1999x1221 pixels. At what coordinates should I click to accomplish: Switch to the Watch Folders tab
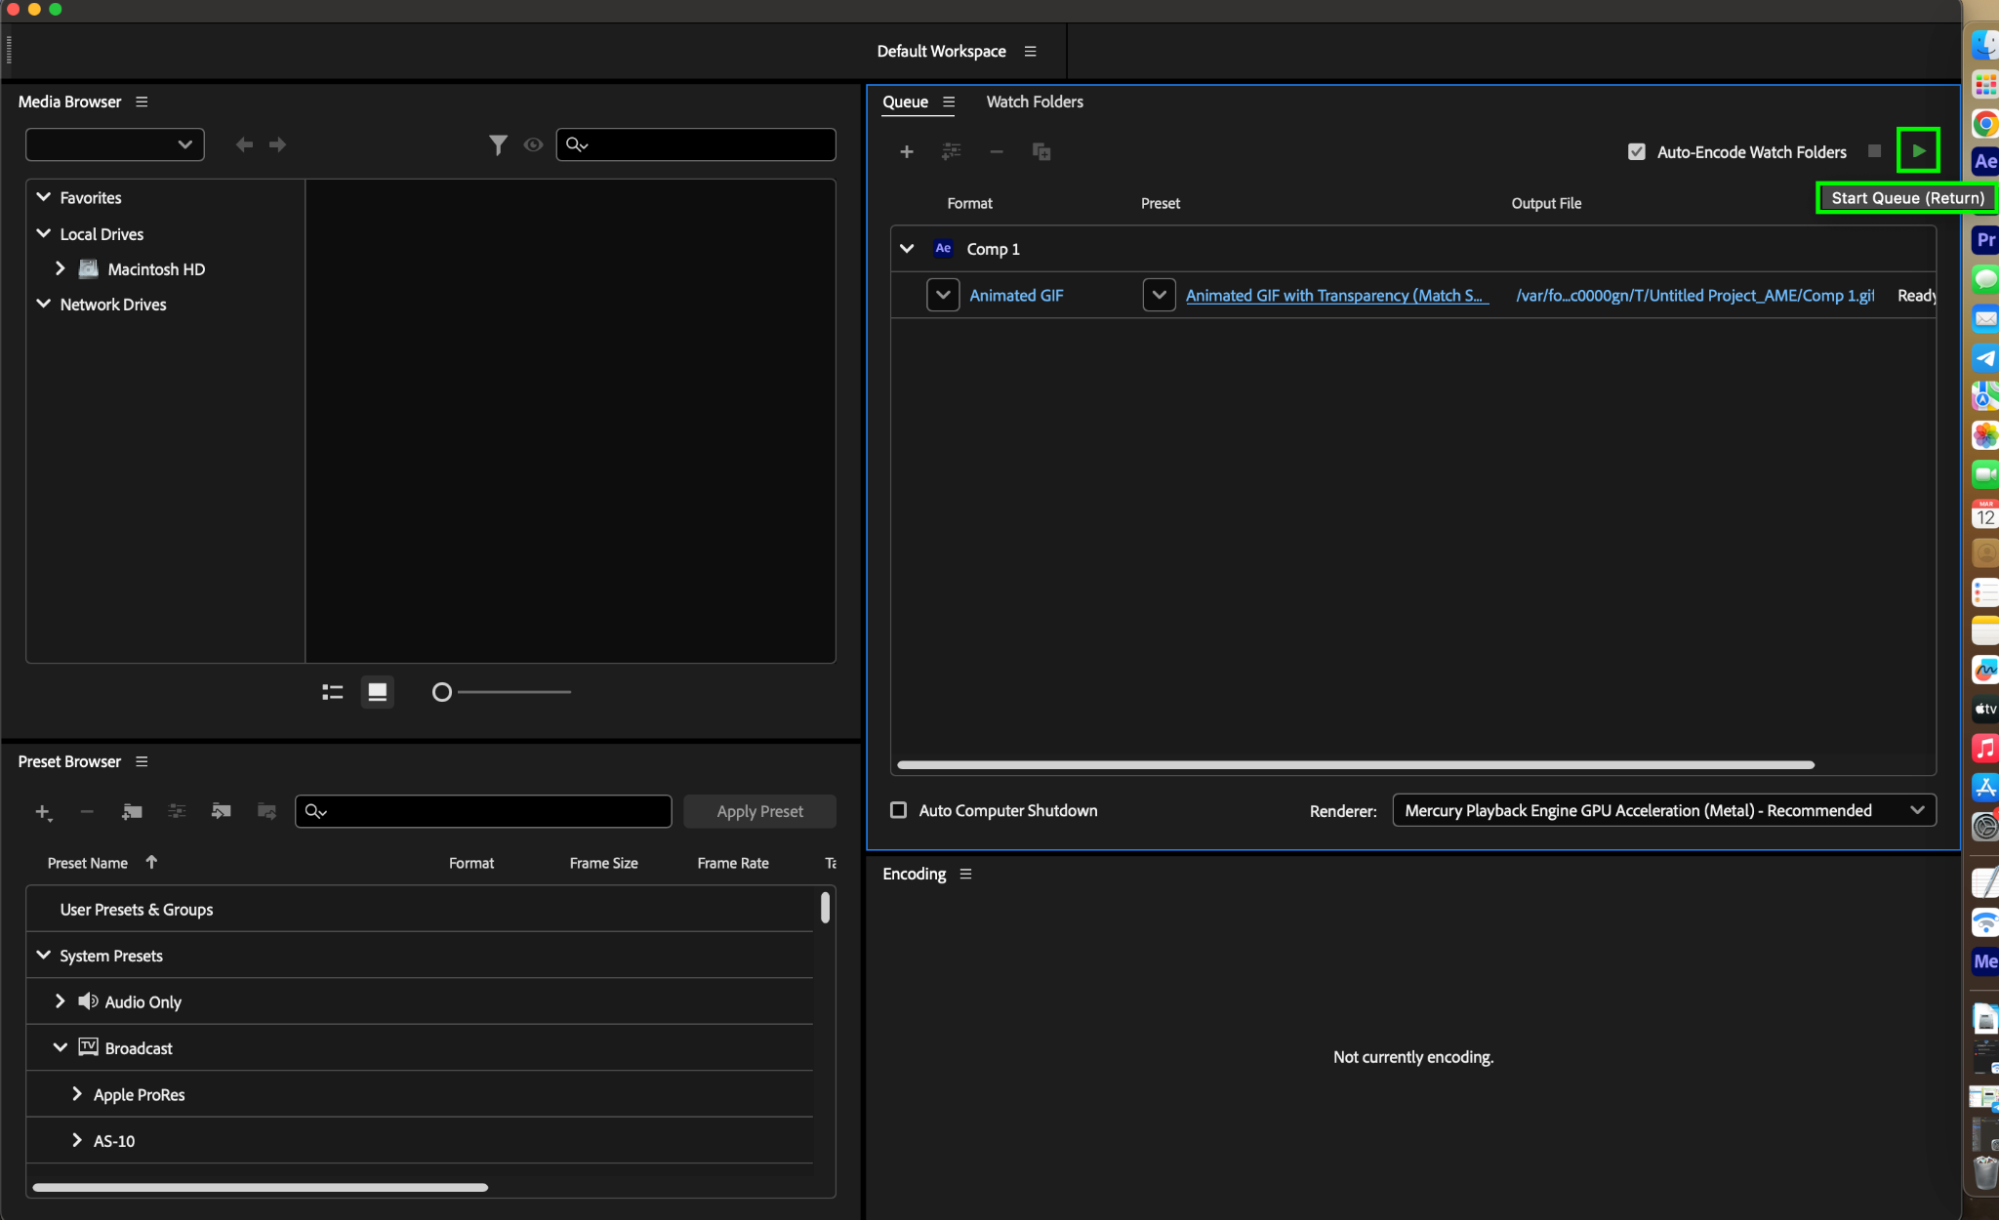[x=1034, y=102]
